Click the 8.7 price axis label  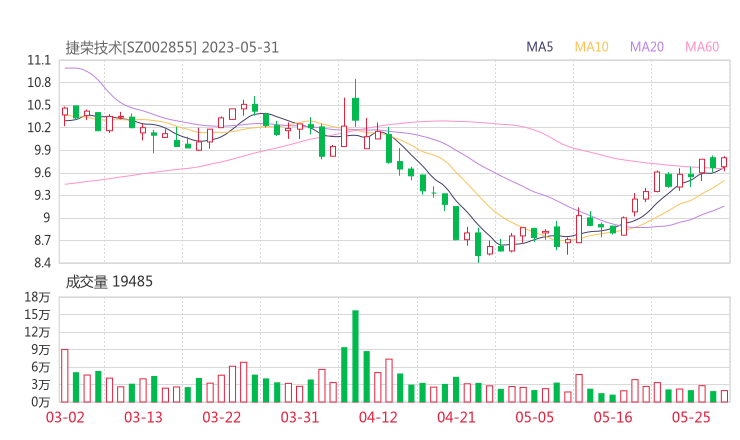tap(42, 240)
